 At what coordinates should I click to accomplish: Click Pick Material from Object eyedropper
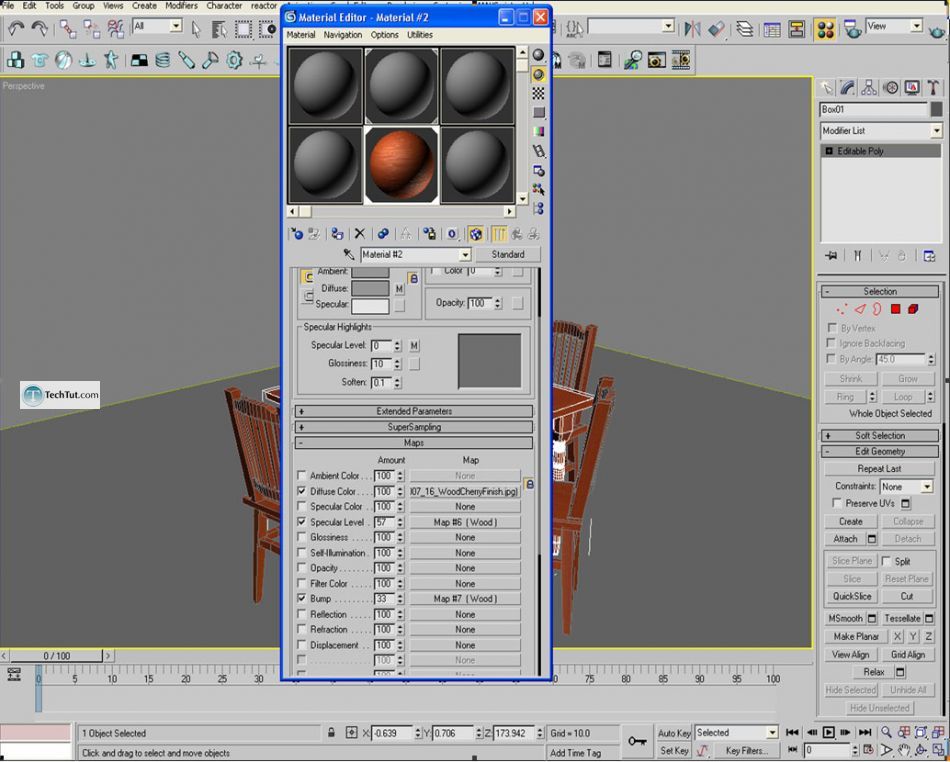click(348, 254)
